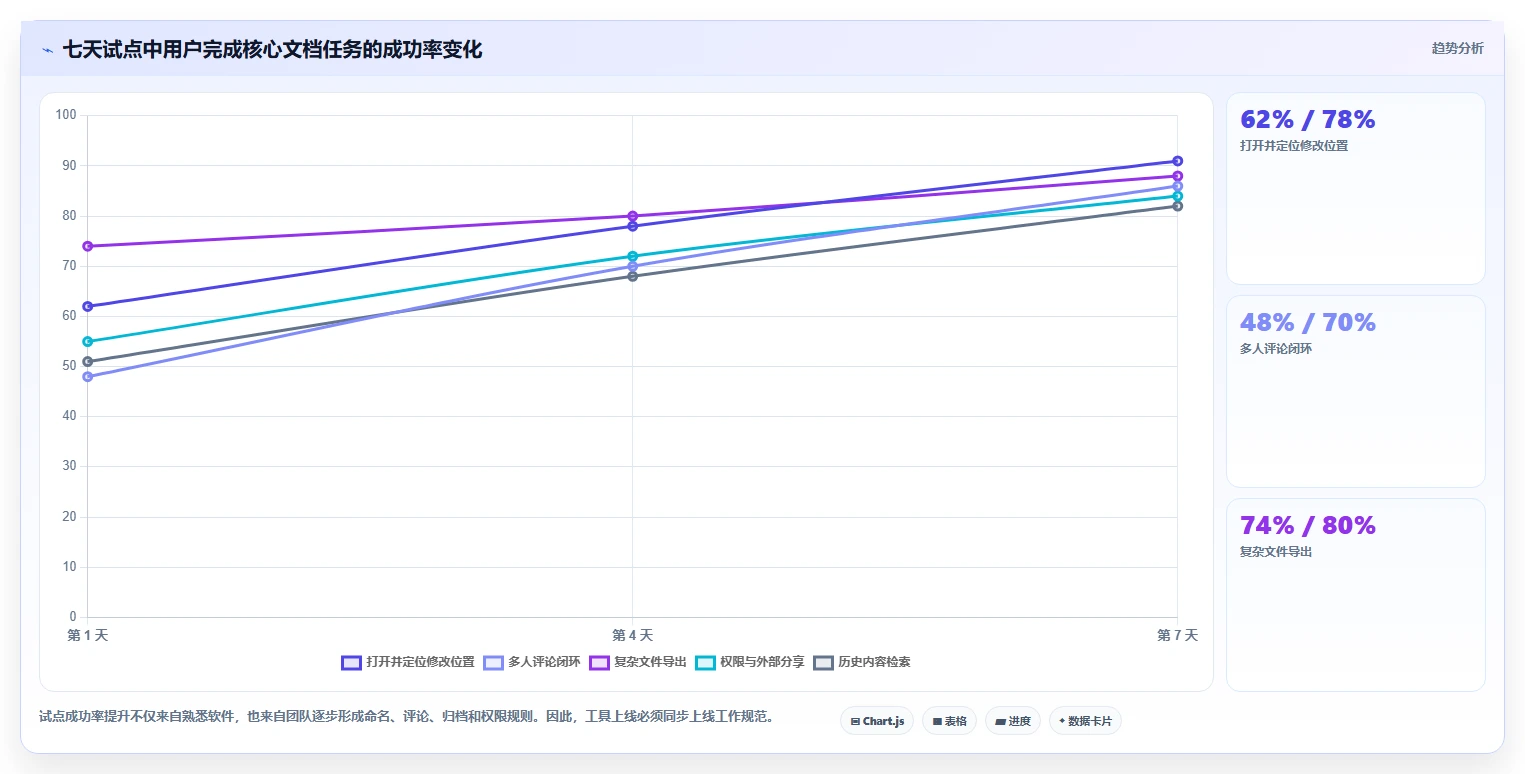
Task: Click the 第 1 天 axis label
Action: pos(88,635)
